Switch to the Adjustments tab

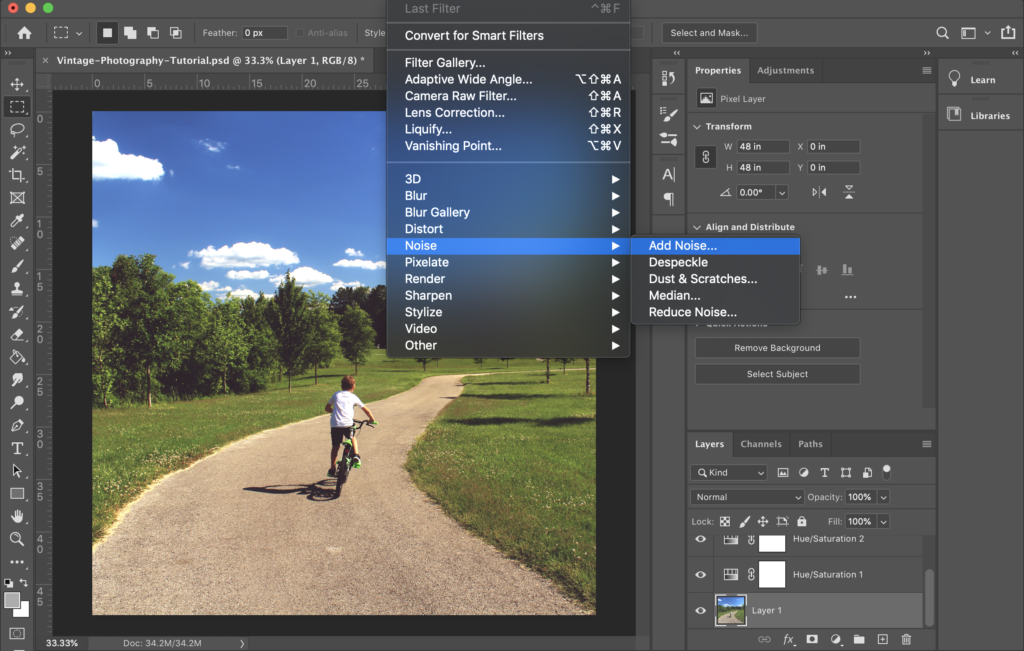click(786, 71)
